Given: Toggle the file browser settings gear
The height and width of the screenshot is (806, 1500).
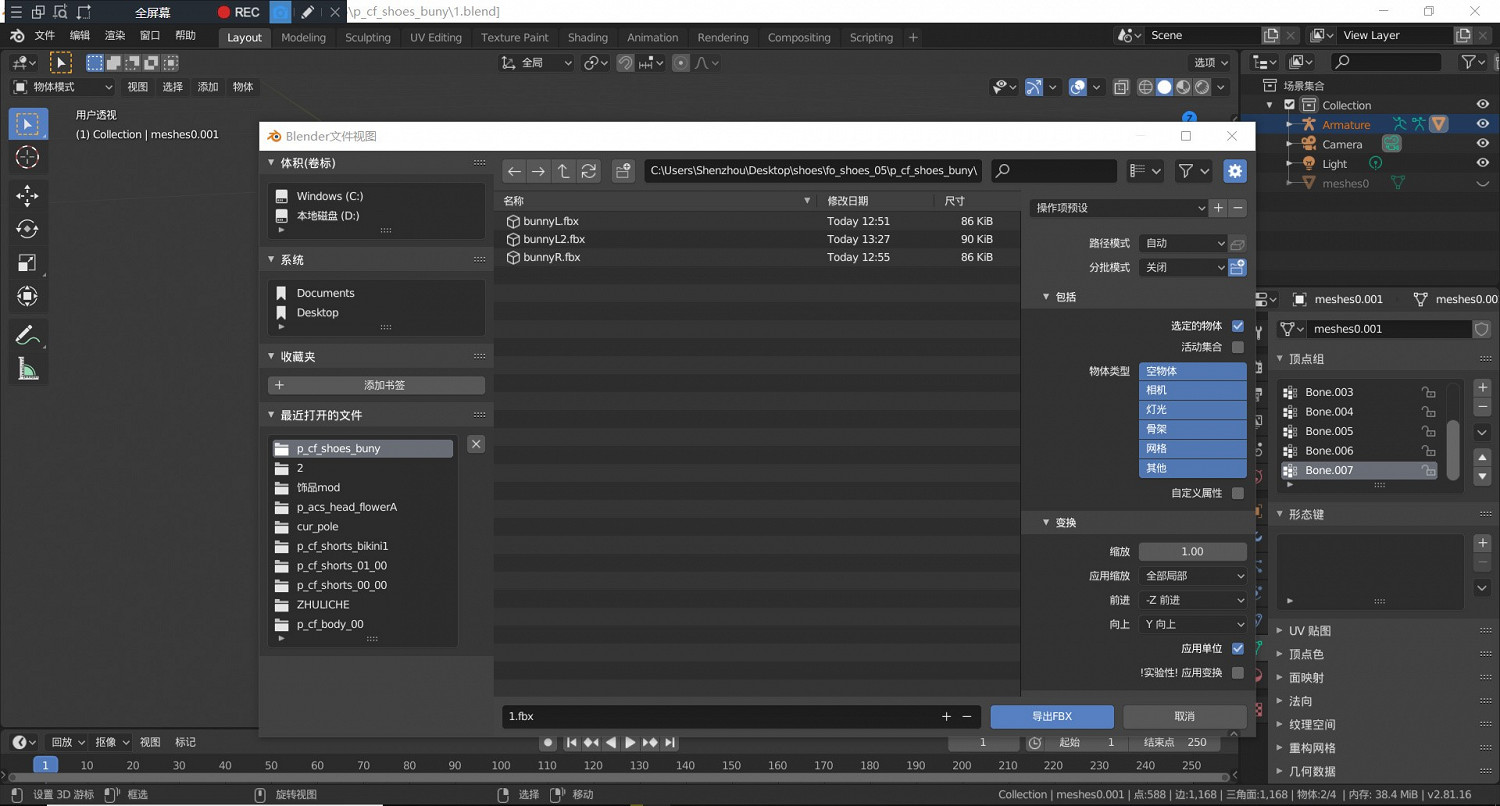Looking at the screenshot, I should (x=1235, y=171).
